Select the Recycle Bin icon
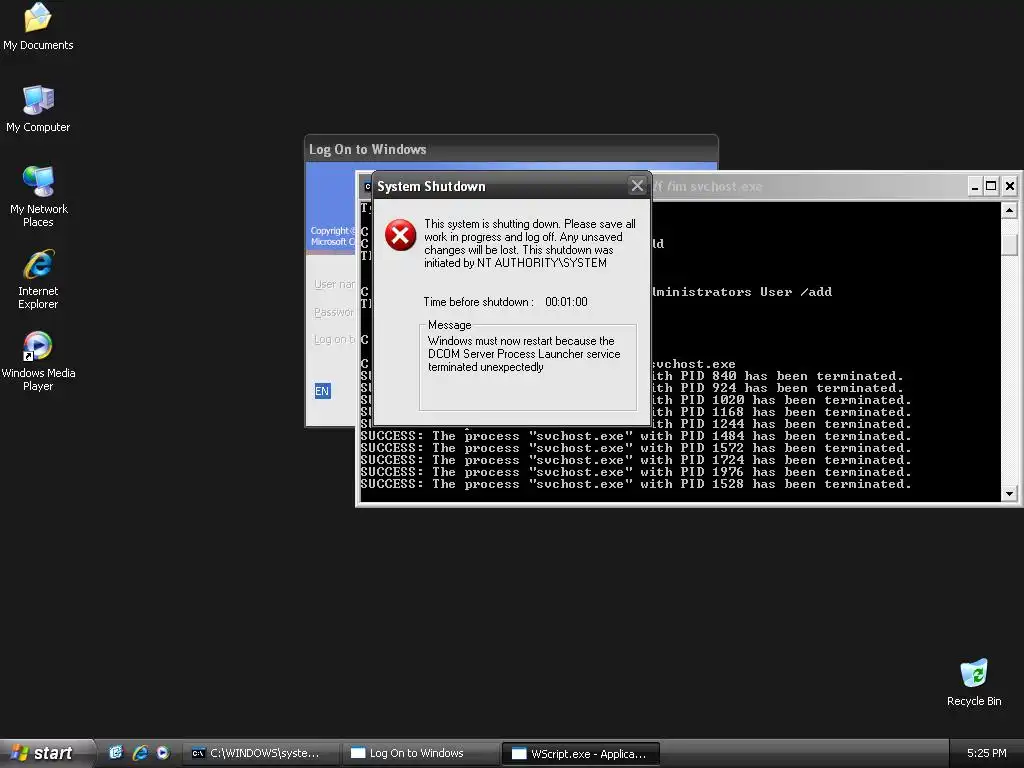Image resolution: width=1024 pixels, height=768 pixels. [x=974, y=682]
